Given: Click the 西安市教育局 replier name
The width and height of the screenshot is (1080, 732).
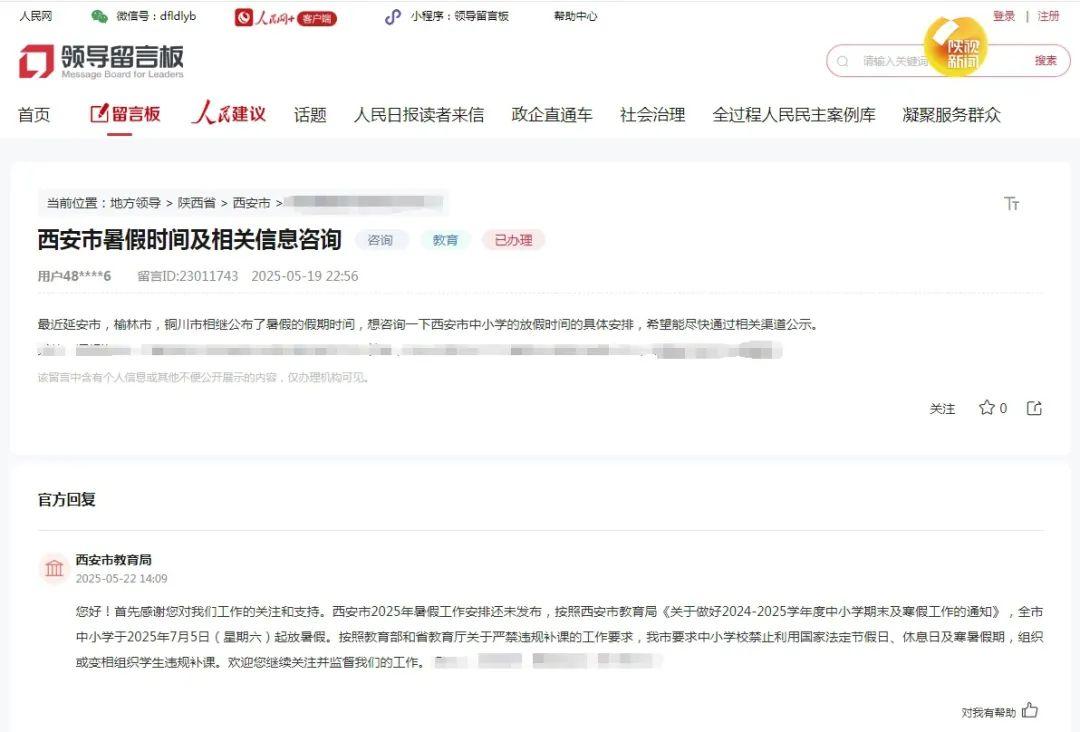Looking at the screenshot, I should (114, 560).
